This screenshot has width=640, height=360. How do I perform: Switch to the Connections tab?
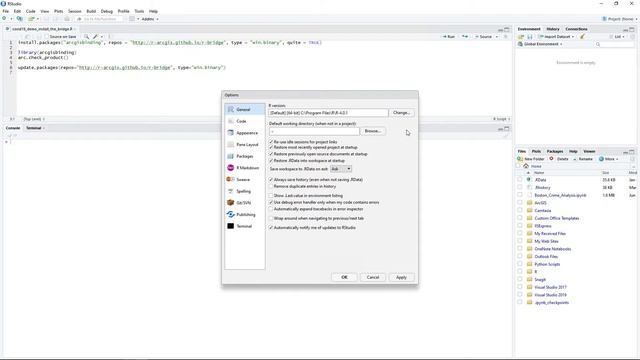[x=576, y=29]
